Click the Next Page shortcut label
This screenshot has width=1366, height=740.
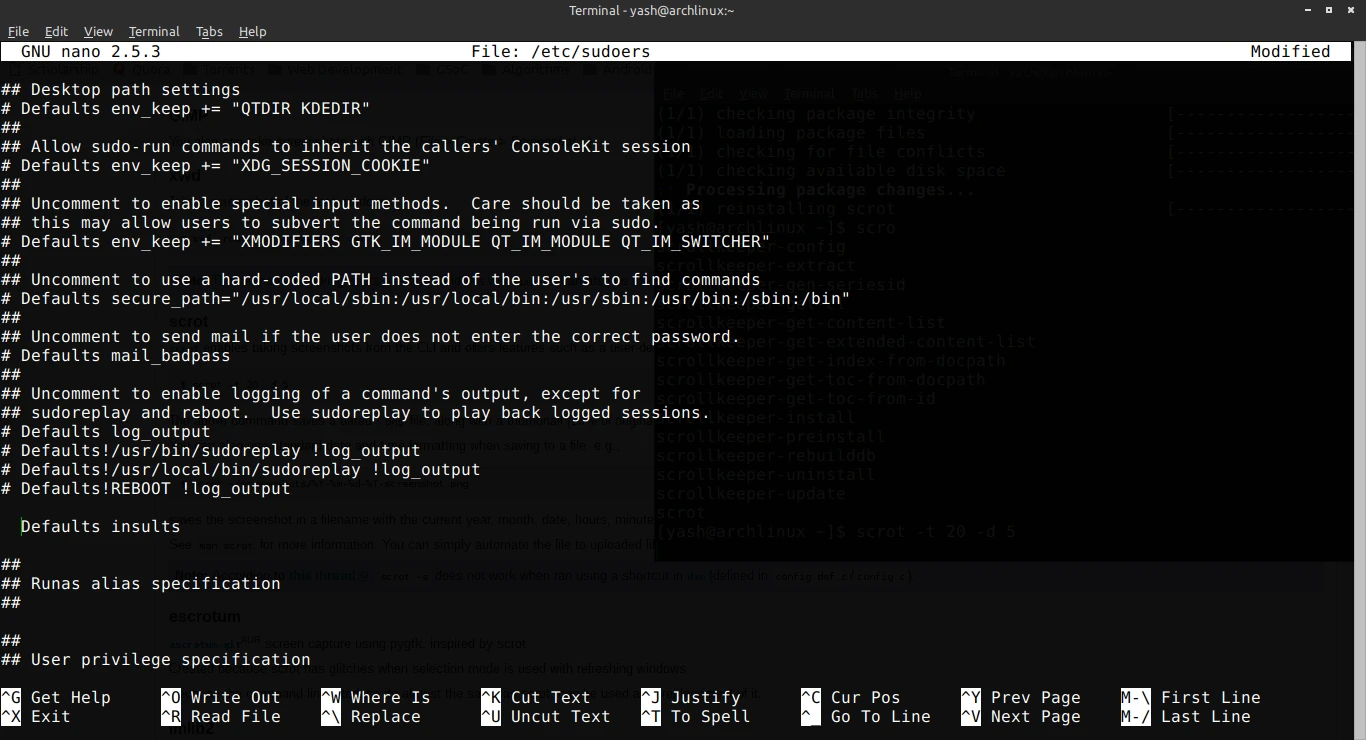(1034, 716)
